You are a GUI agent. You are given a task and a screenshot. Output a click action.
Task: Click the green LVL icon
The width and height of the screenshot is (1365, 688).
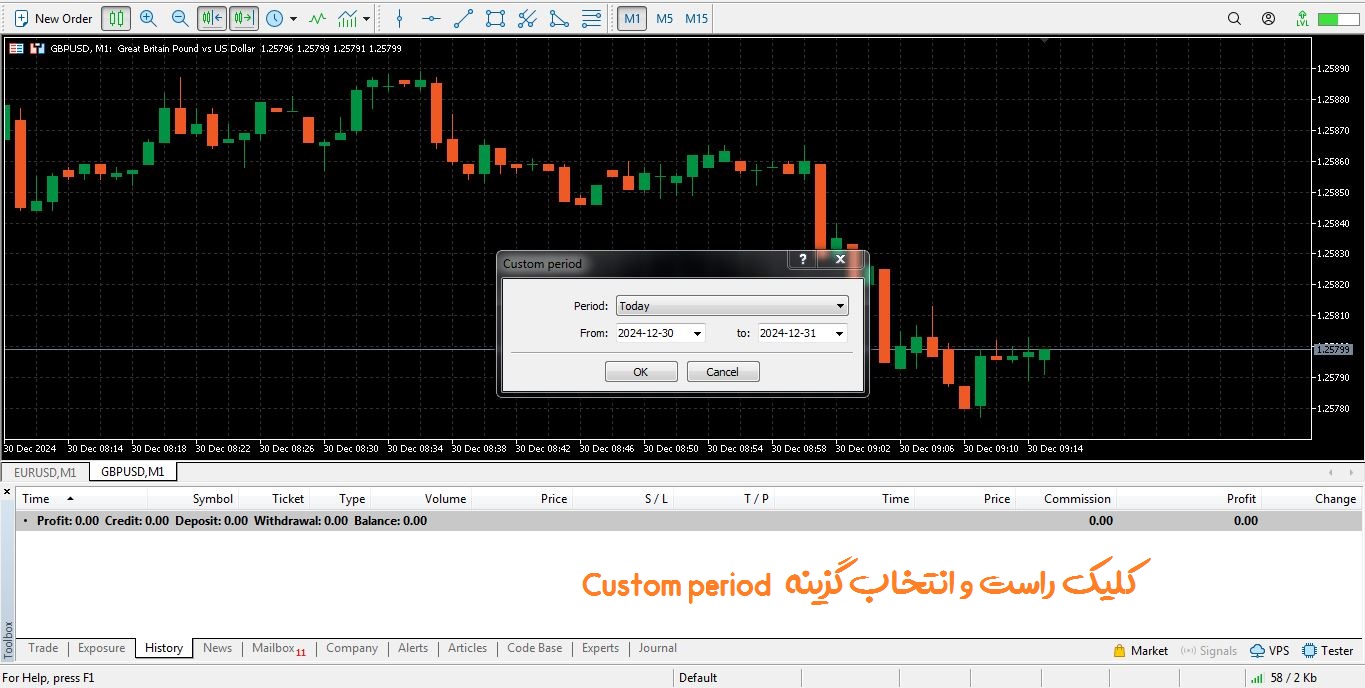[1302, 18]
